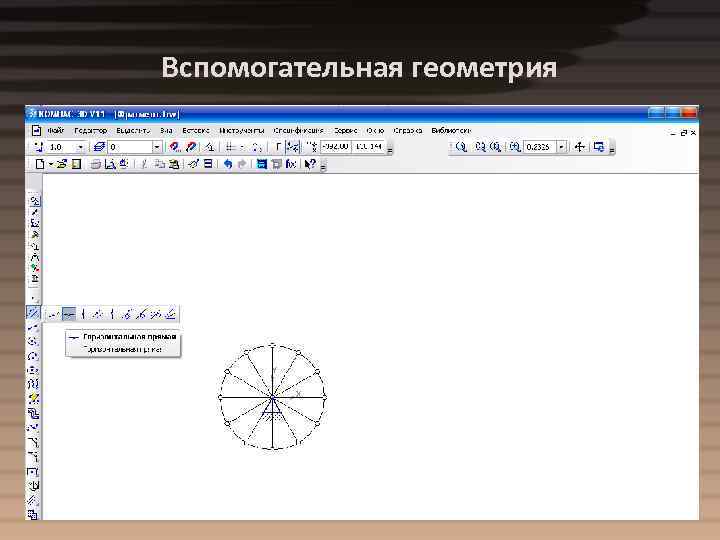Open the Инструменты menu
Screen dimensions: 720x540
pos(242,131)
